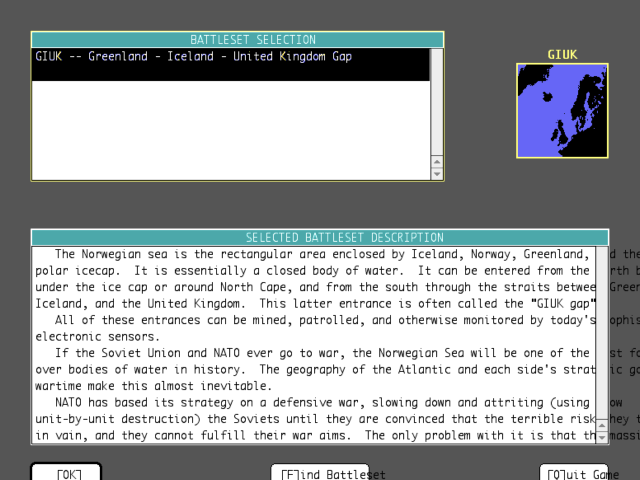Image resolution: width=640 pixels, height=480 pixels.
Task: Click the OK button
Action: click(x=66, y=472)
